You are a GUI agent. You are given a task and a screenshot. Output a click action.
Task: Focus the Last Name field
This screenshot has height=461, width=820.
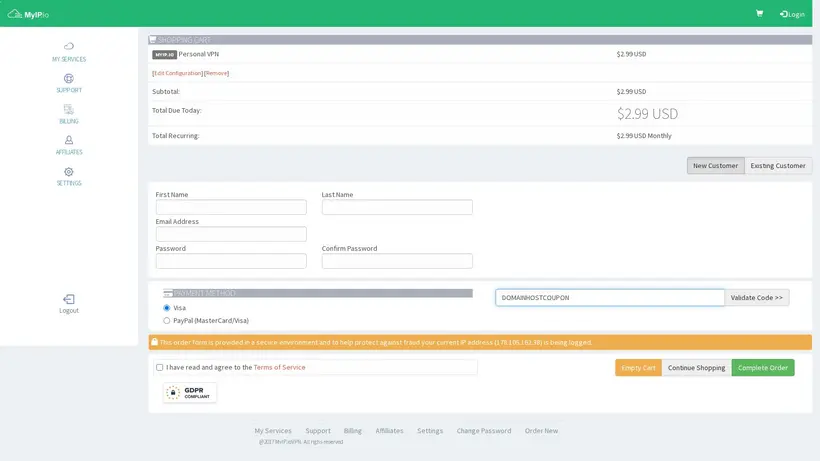click(x=397, y=207)
